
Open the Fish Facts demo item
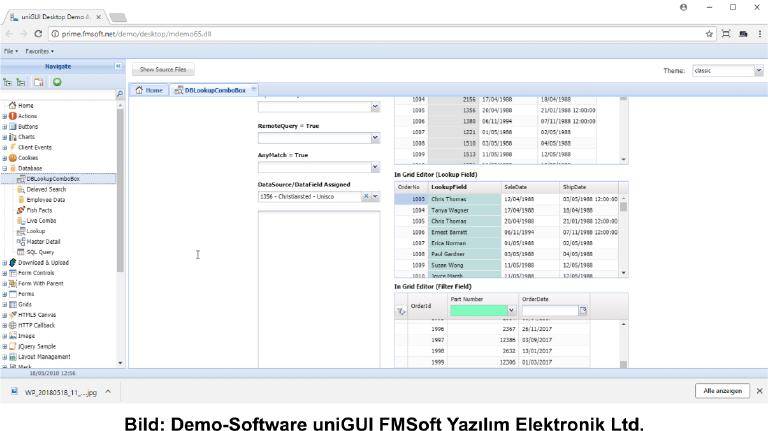tap(39, 210)
